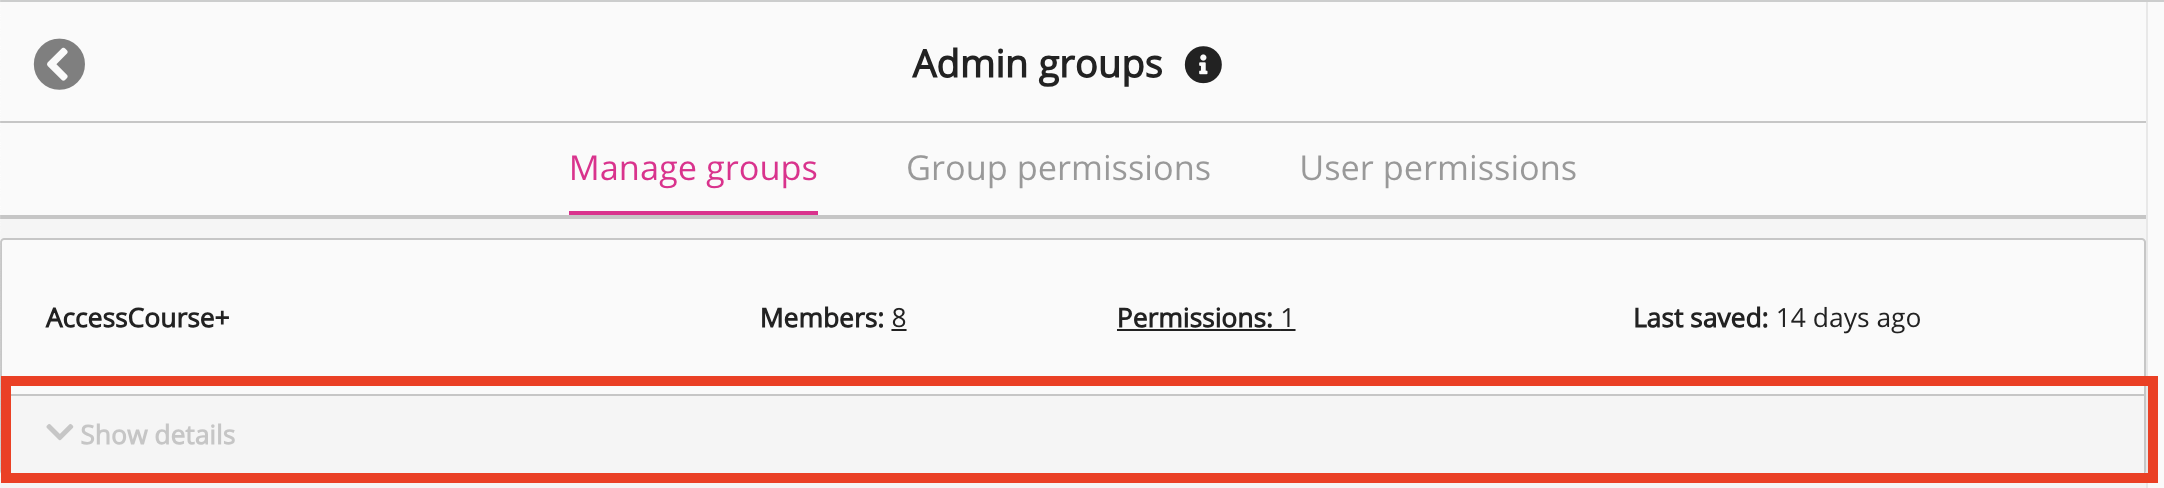Click the pink underline below Manage groups

point(693,212)
